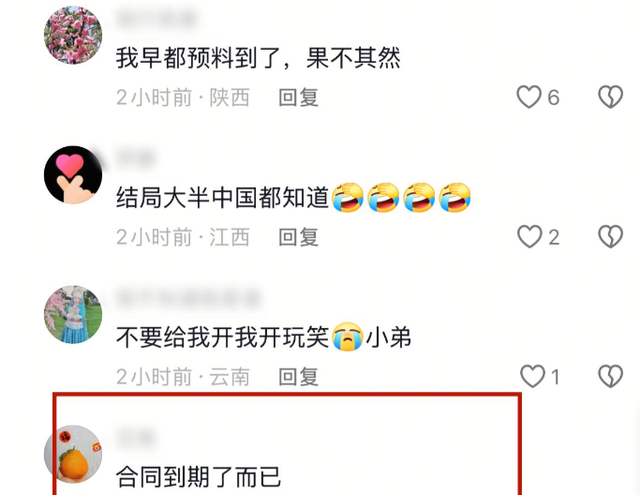Dislike the 结局大半中国都知道 comment

[x=611, y=237]
